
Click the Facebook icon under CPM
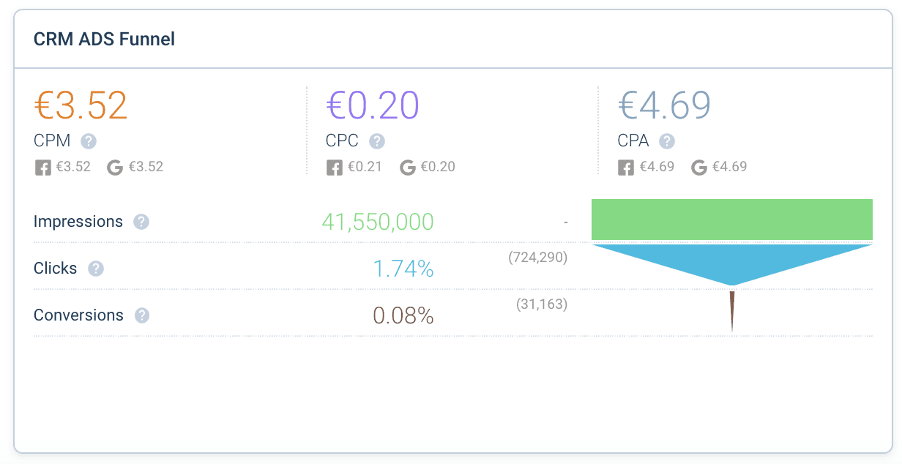[43, 167]
